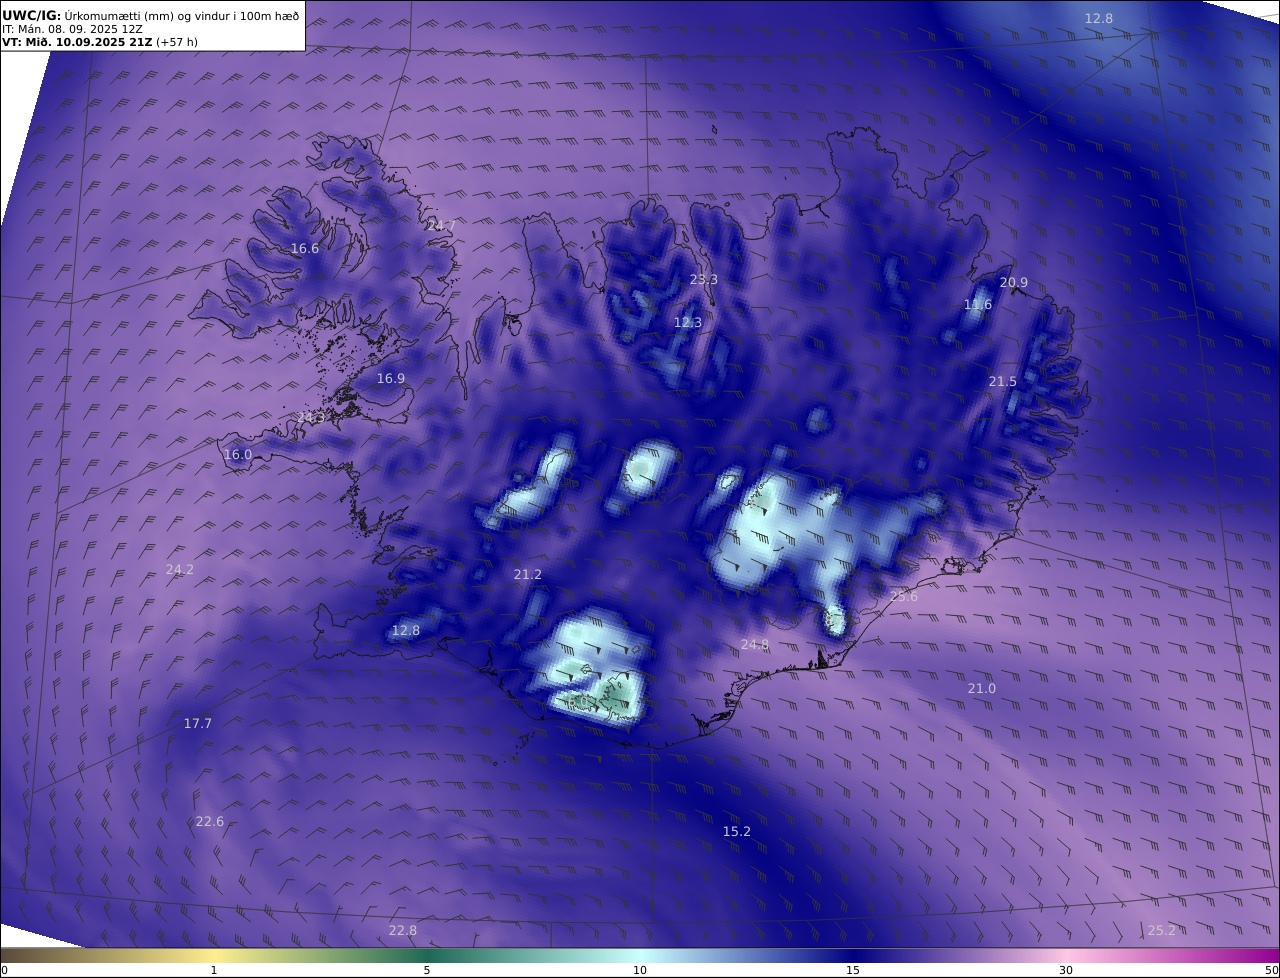Select the 'IT: Mán. 08. 09. 2025 12Z' line
The image size is (1280, 978).
click(72, 29)
